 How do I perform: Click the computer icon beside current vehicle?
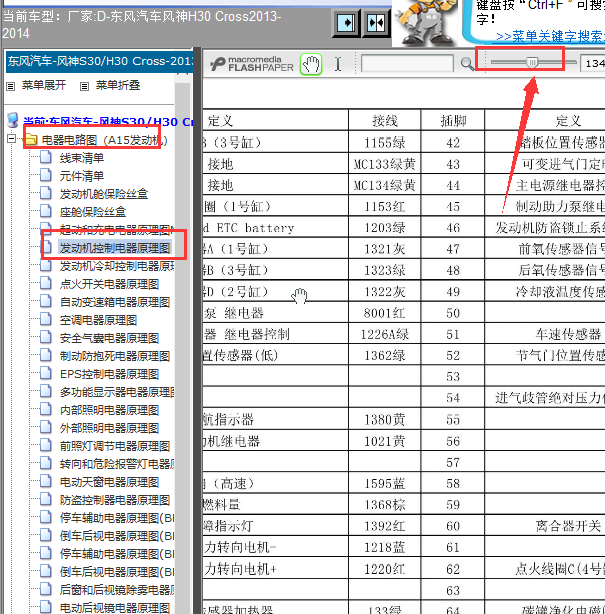[x=13, y=120]
